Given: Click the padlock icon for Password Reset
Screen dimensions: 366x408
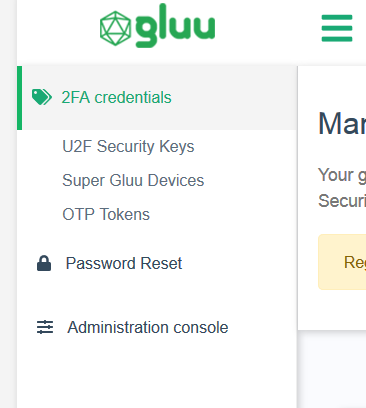Looking at the screenshot, I should click(x=44, y=263).
